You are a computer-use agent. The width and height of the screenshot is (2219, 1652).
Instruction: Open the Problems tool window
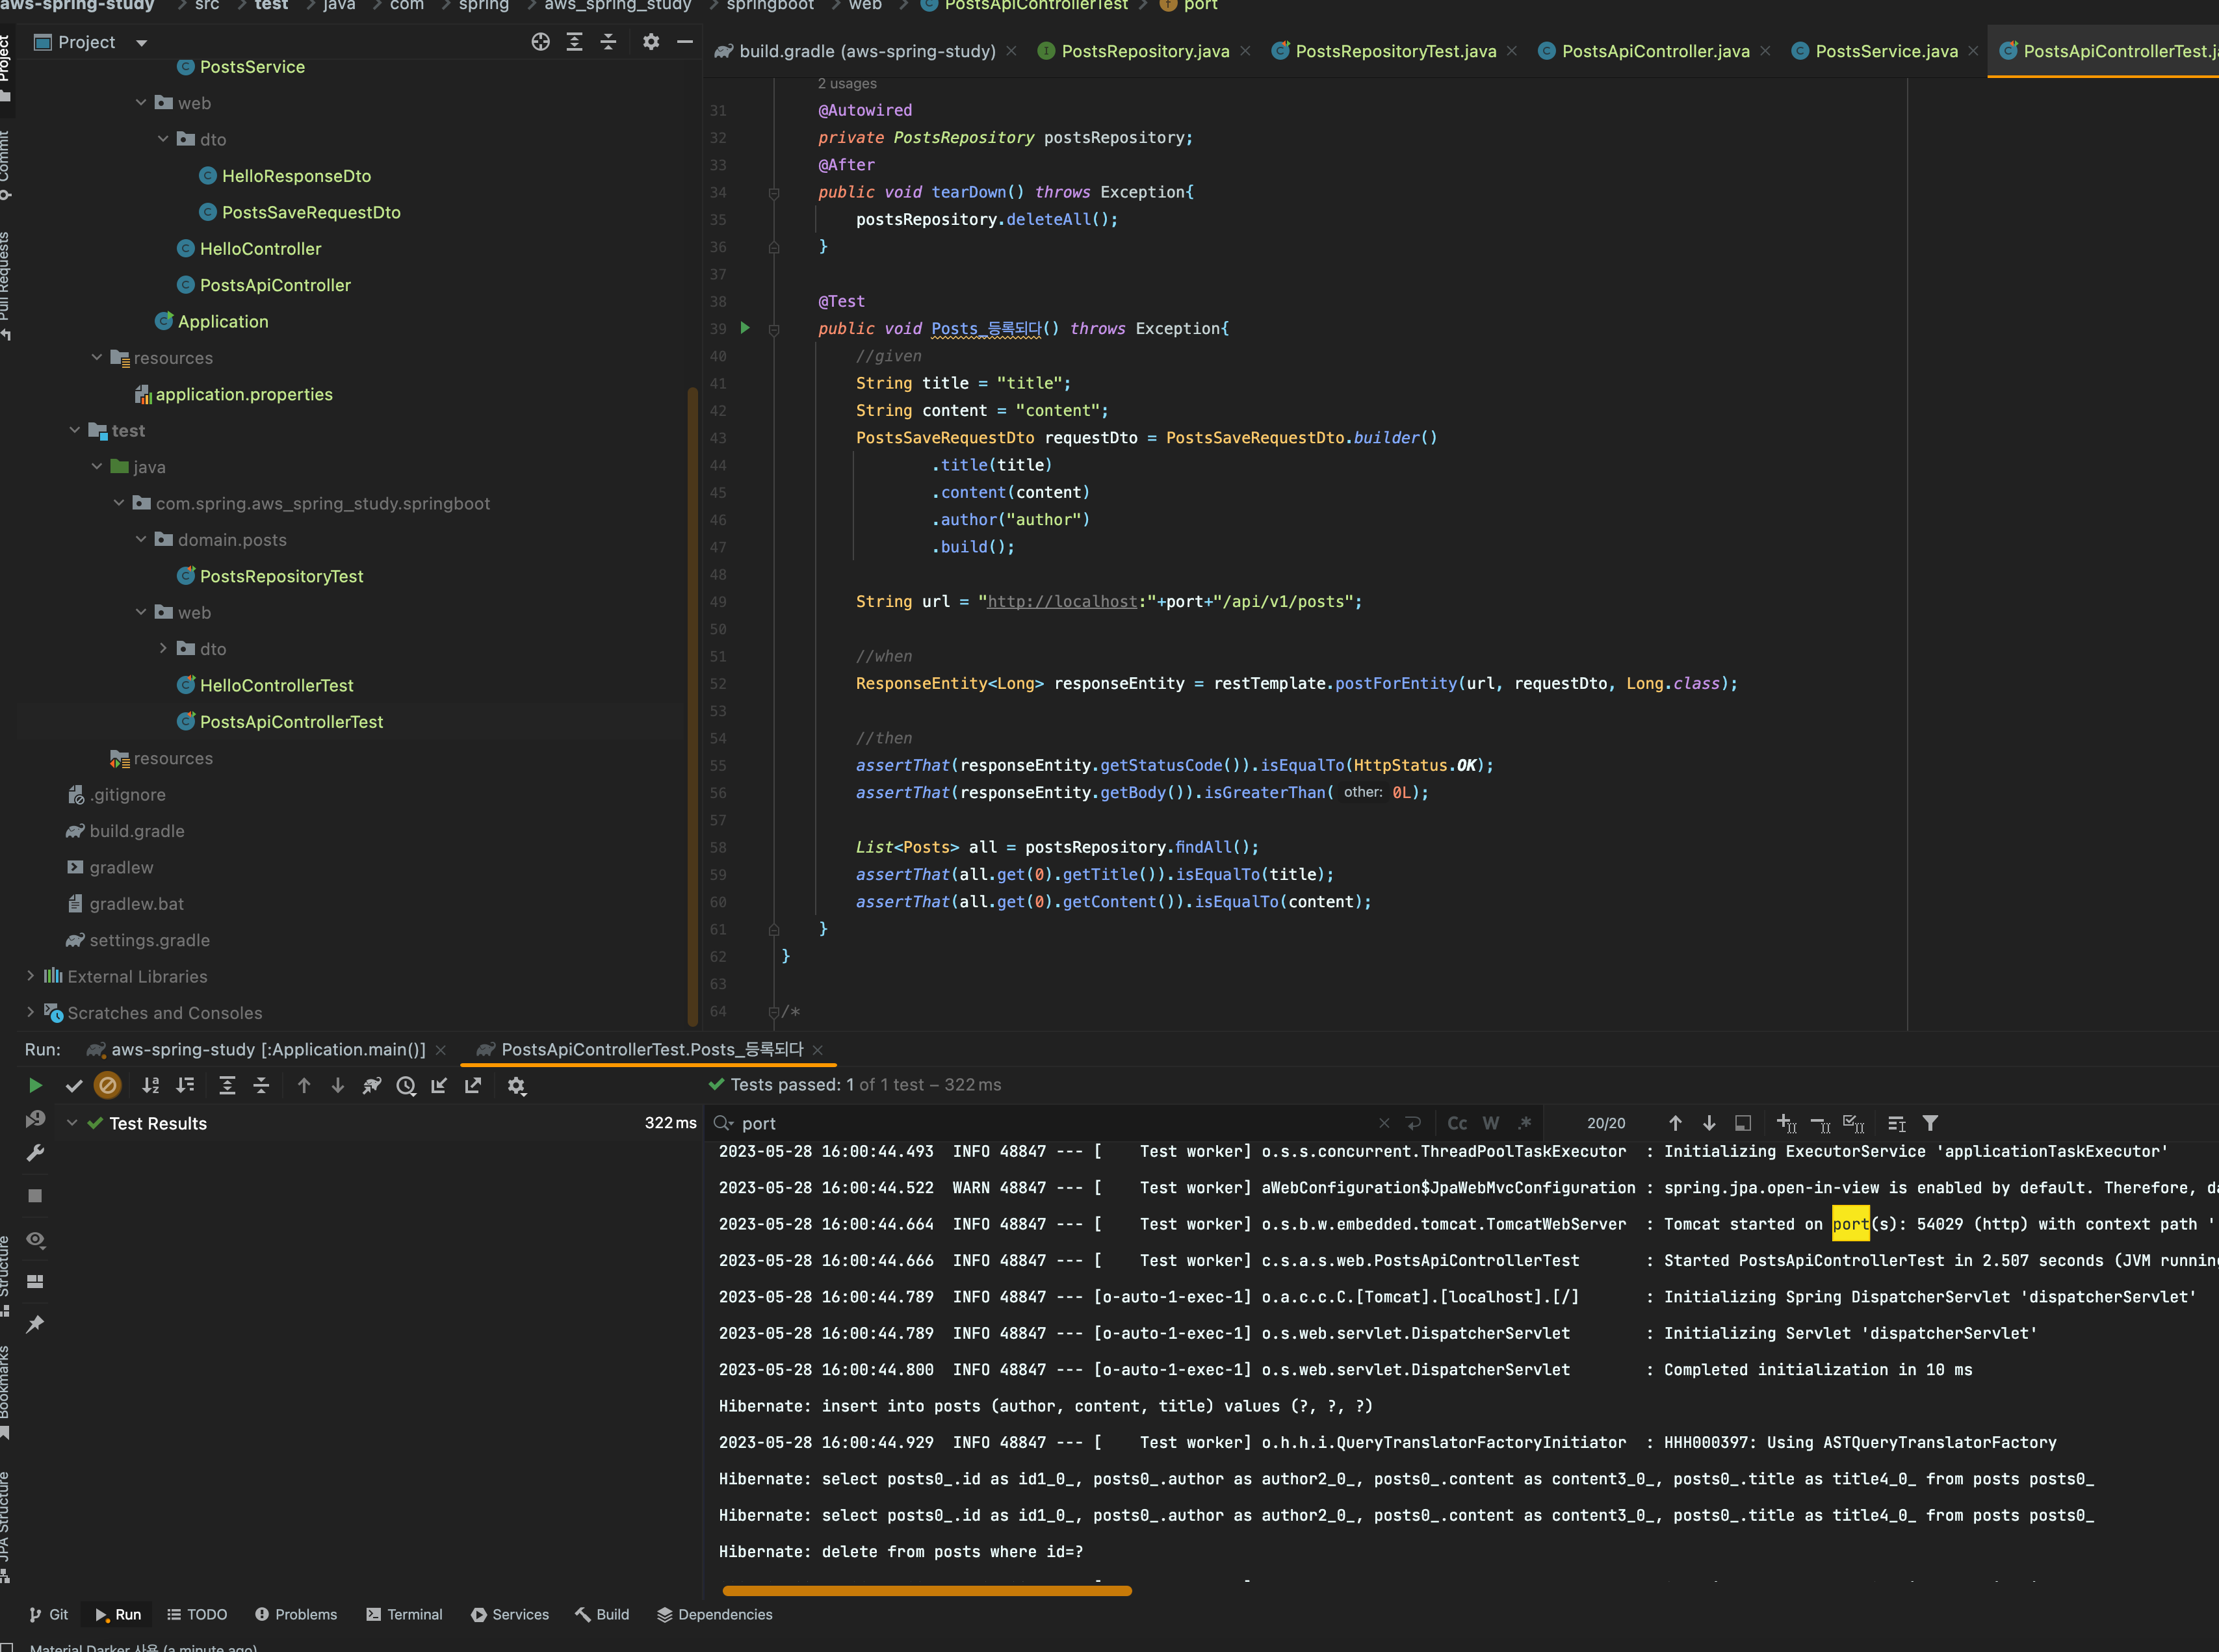click(296, 1614)
